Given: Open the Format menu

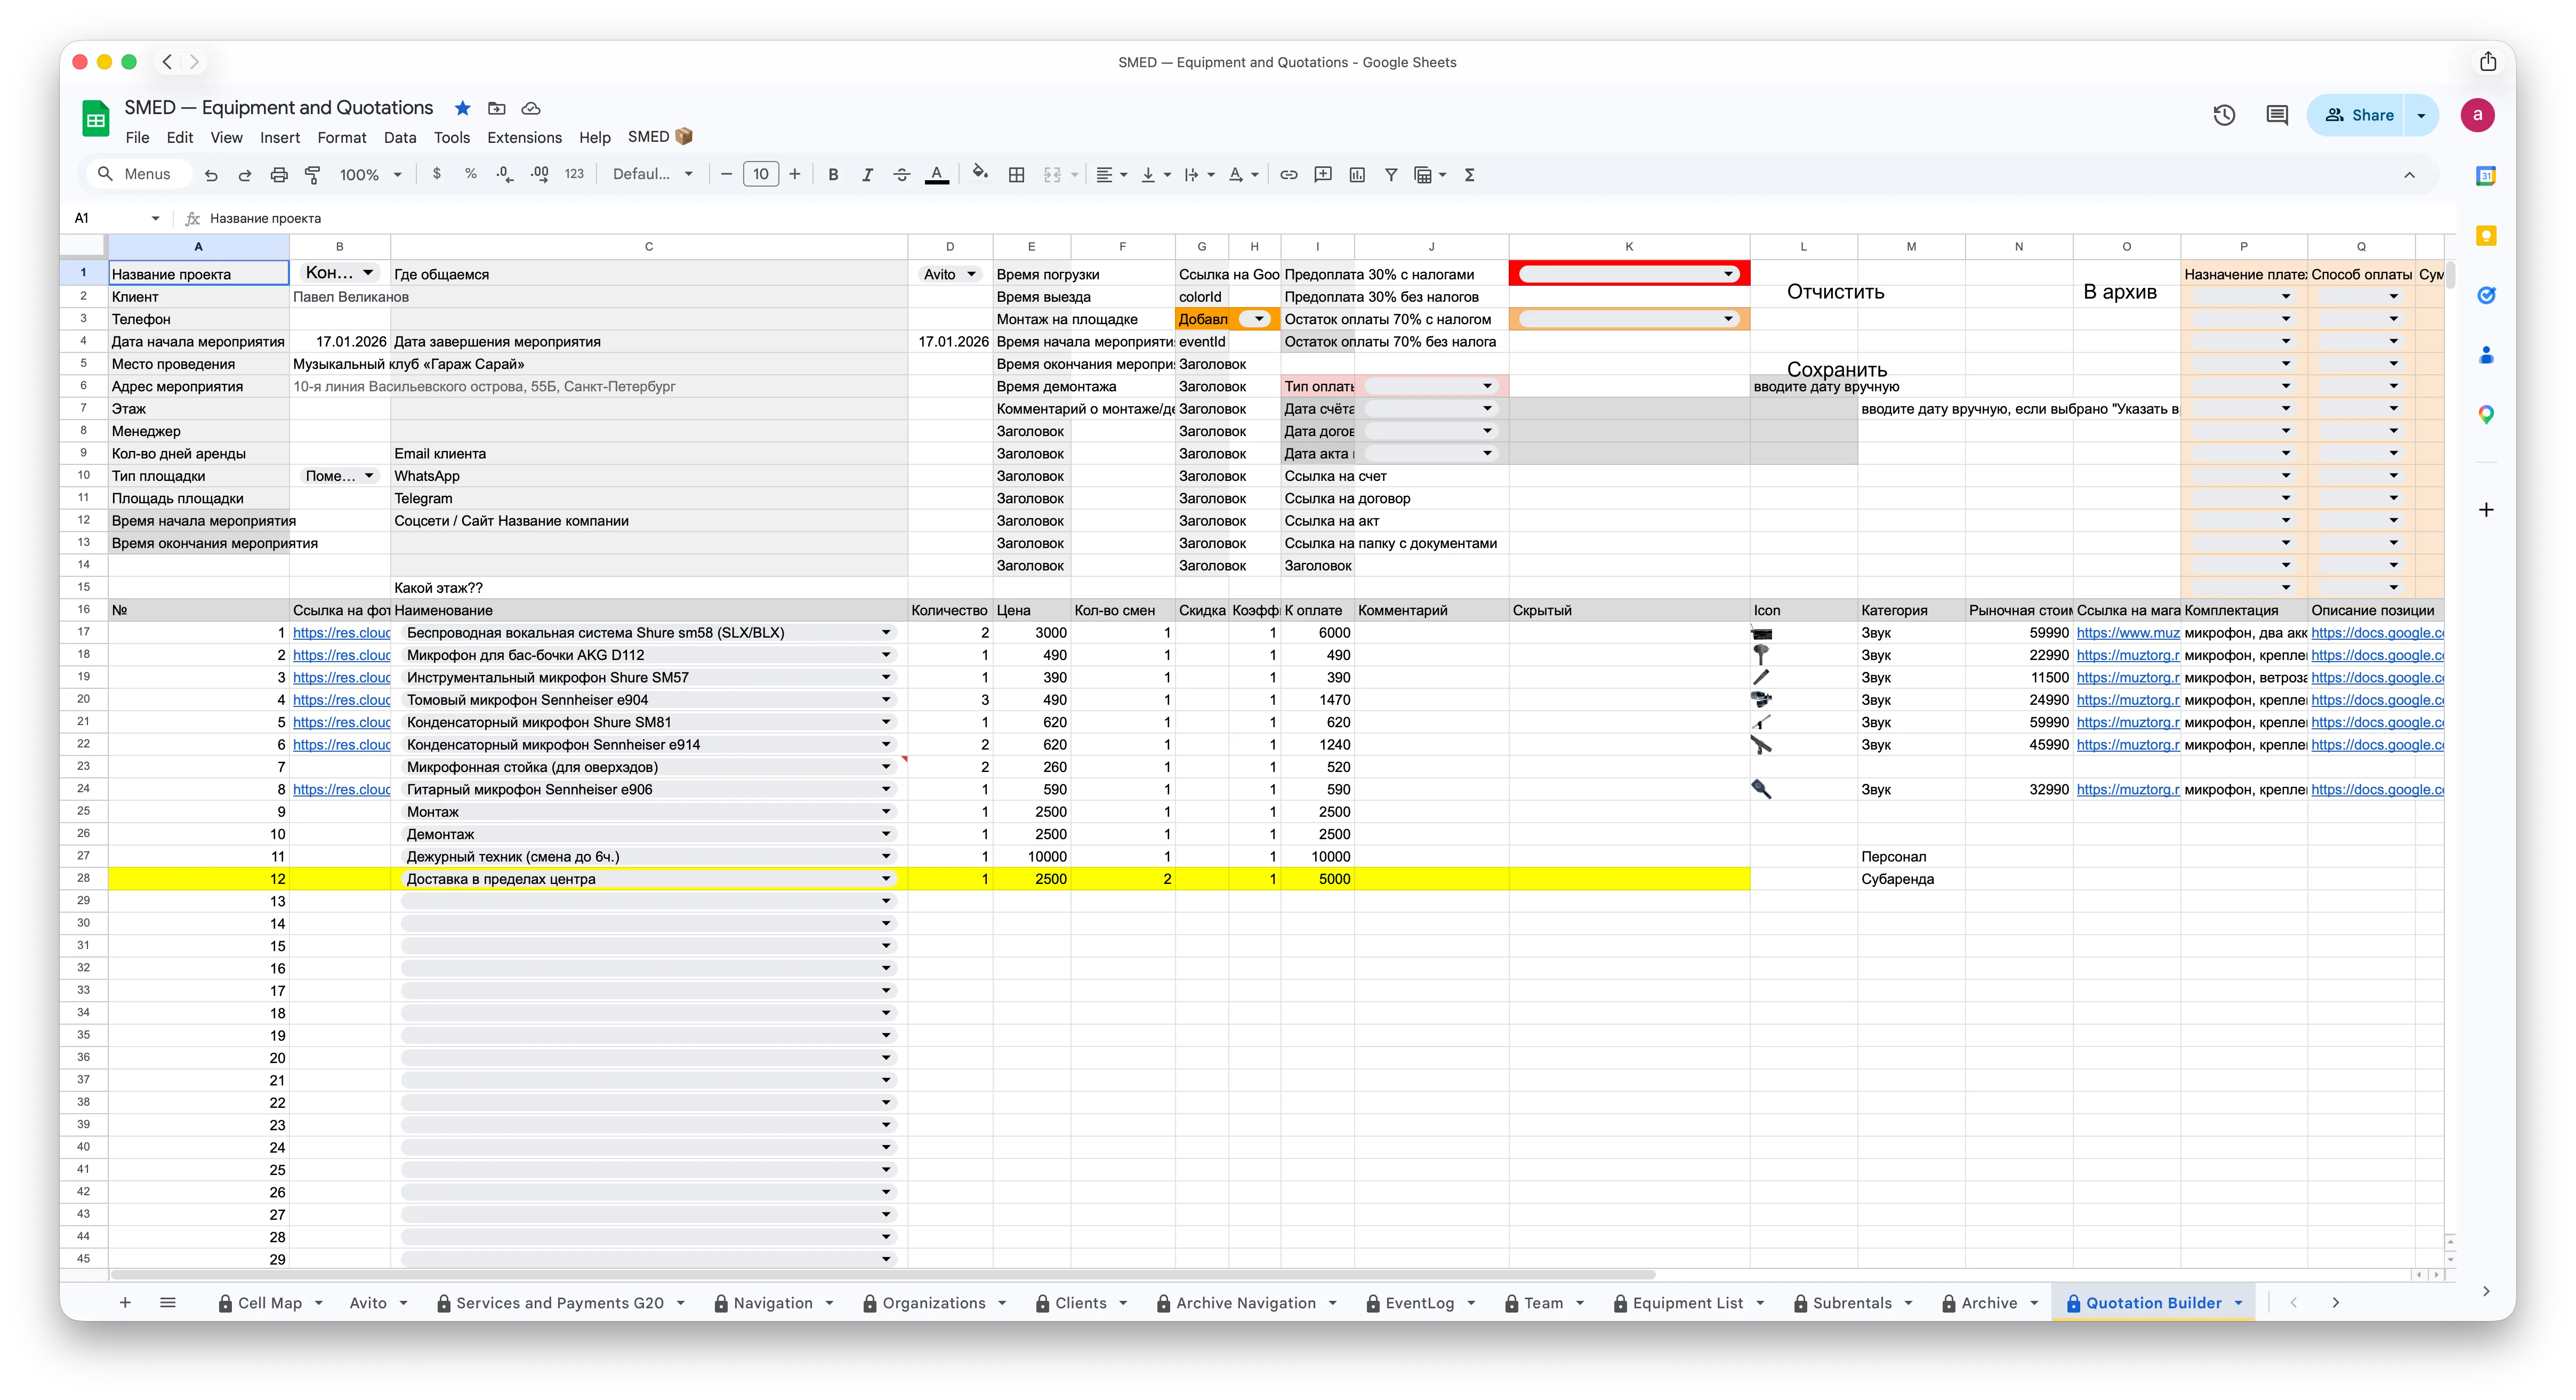Looking at the screenshot, I should (x=342, y=138).
